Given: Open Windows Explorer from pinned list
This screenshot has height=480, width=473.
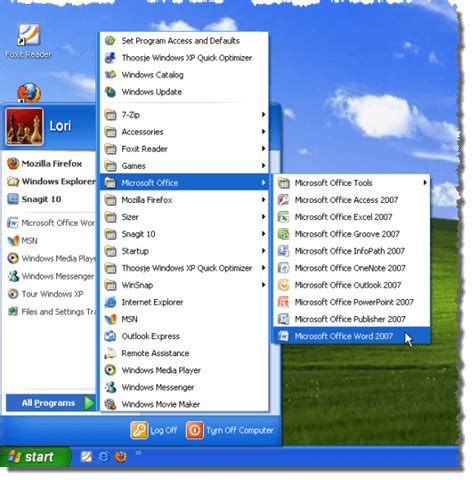Looking at the screenshot, I should click(x=51, y=181).
